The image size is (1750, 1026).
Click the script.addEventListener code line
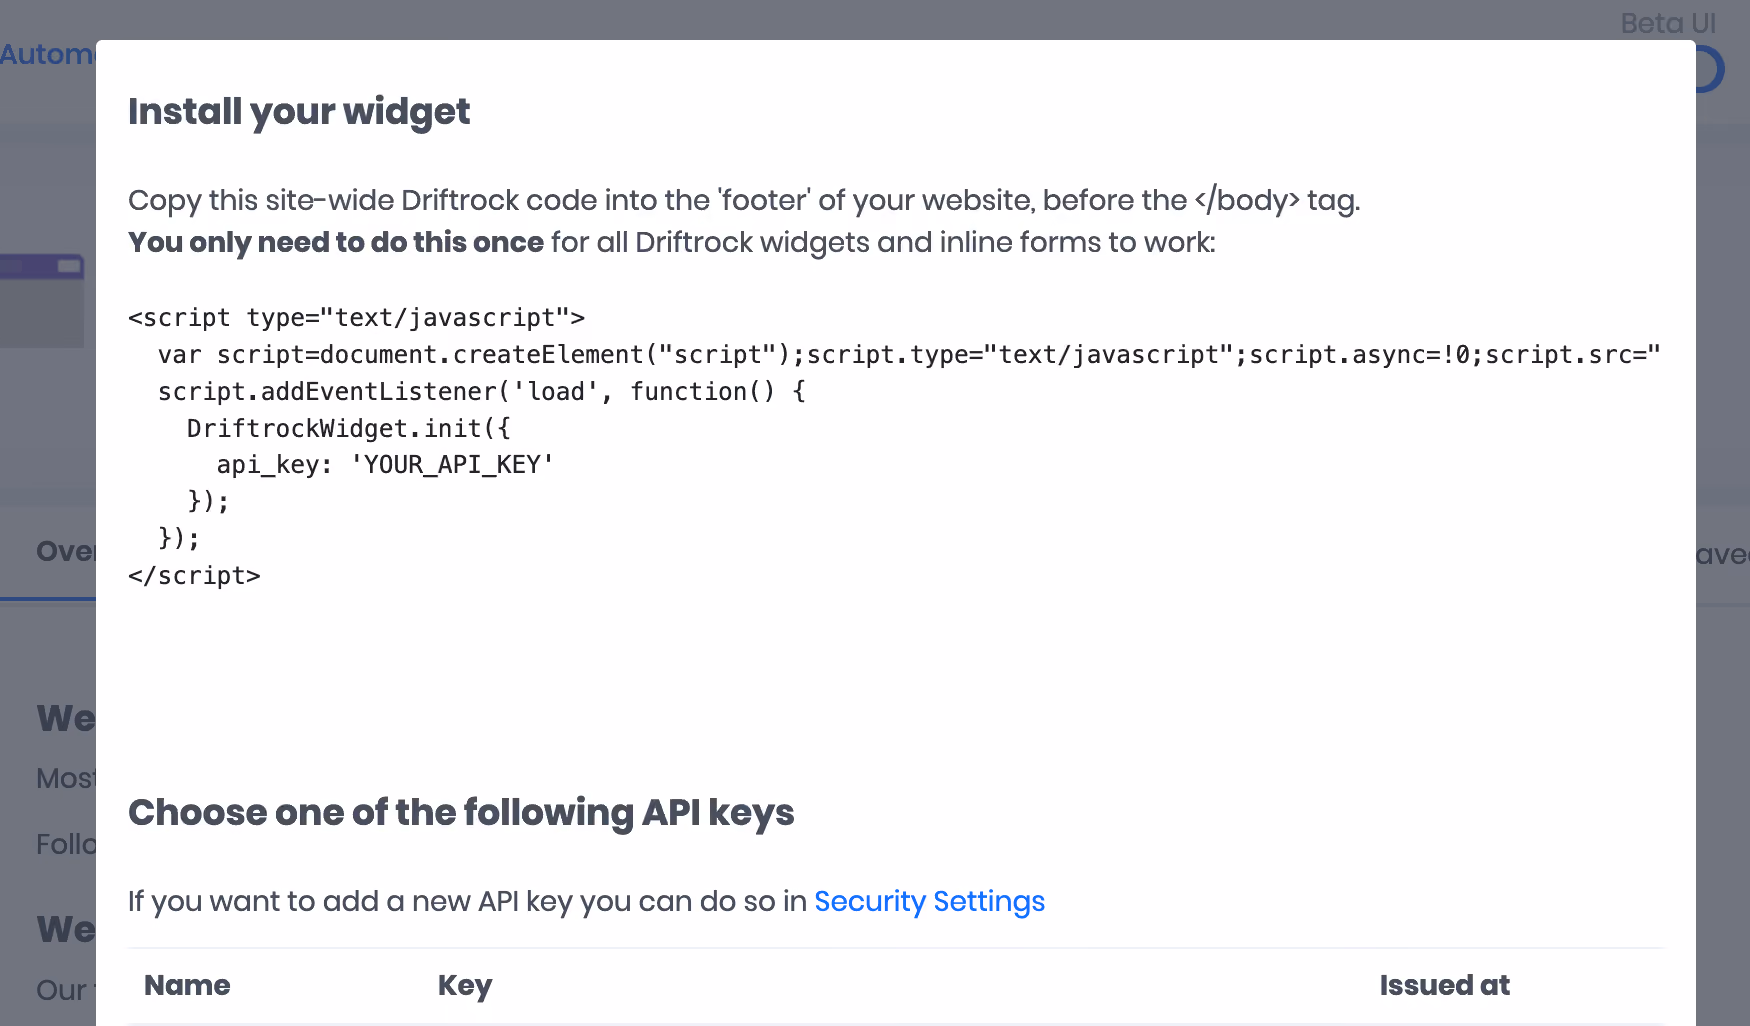(x=481, y=392)
